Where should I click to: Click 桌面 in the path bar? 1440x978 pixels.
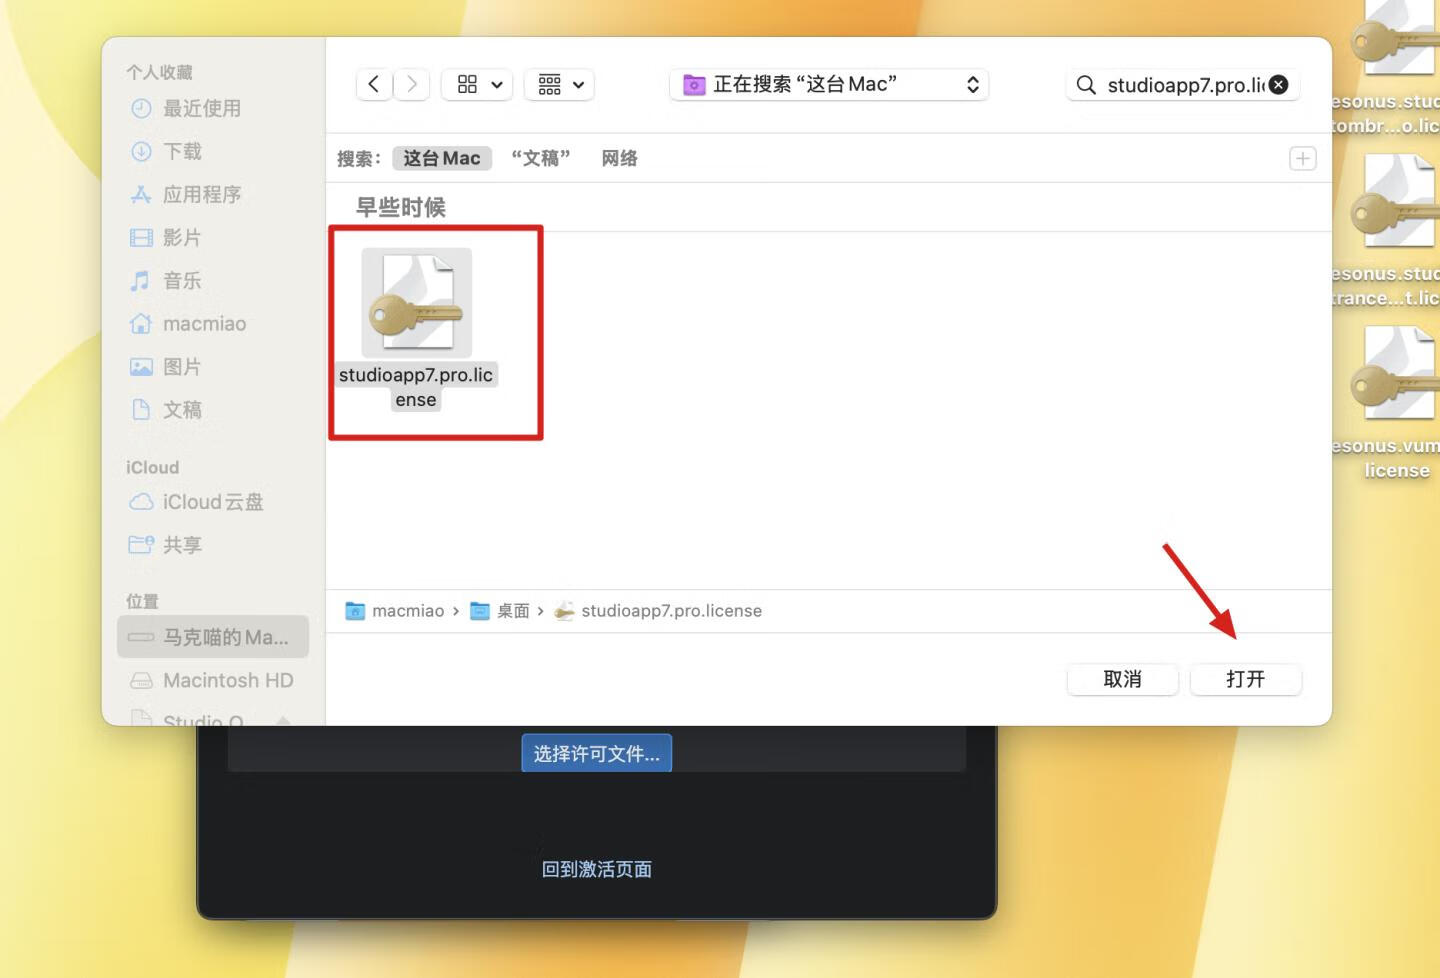click(x=500, y=610)
